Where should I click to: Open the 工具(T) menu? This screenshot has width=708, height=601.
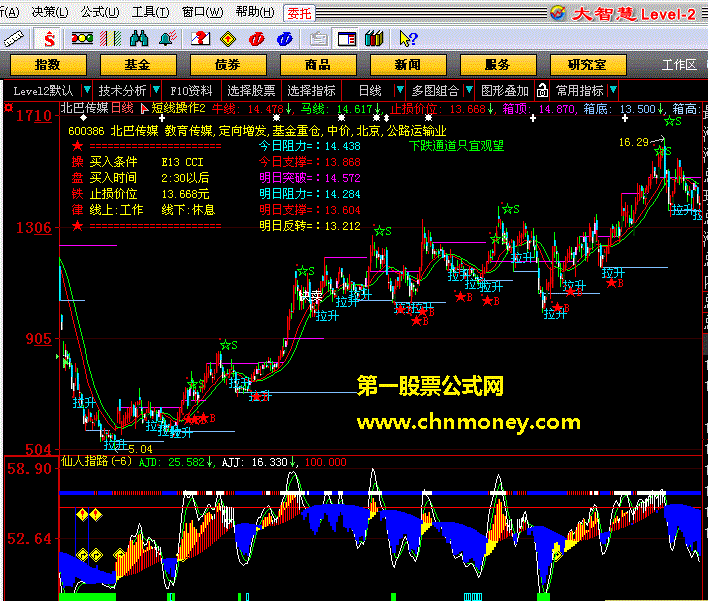(x=150, y=12)
